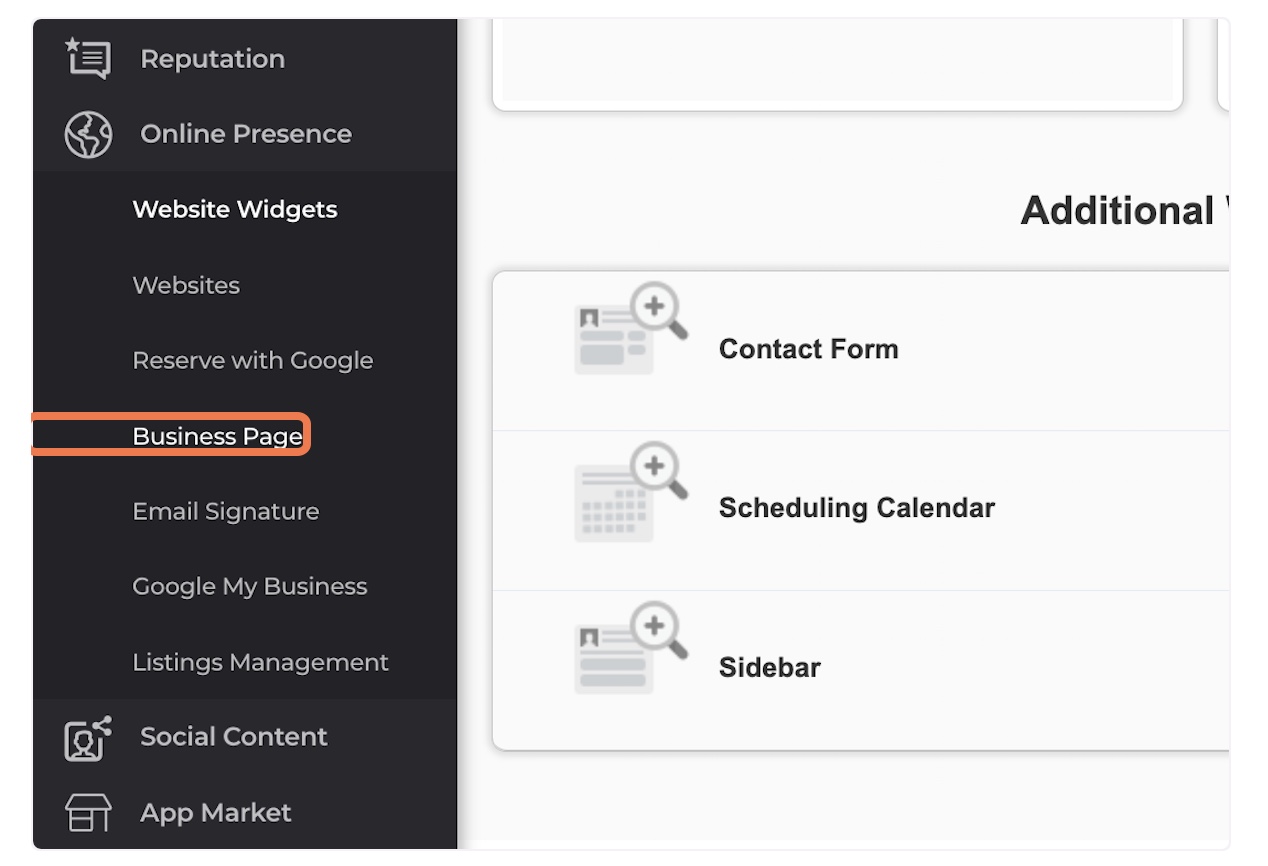This screenshot has width=1268, height=866.
Task: Click the Online Presence globe icon
Action: click(88, 134)
